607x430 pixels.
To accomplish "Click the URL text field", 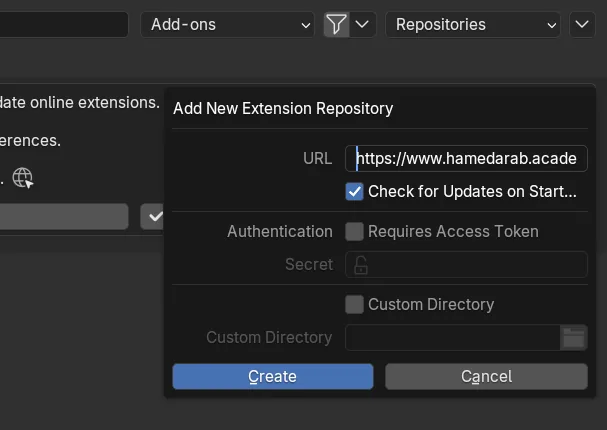I will pos(466,158).
